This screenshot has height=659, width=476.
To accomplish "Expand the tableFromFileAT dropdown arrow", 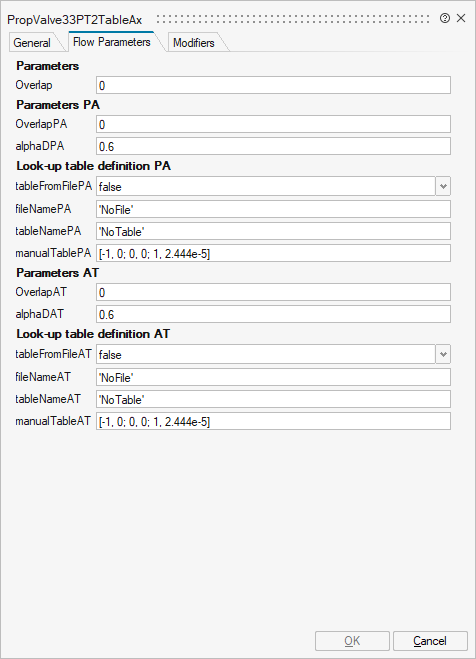I will pyautogui.click(x=443, y=354).
